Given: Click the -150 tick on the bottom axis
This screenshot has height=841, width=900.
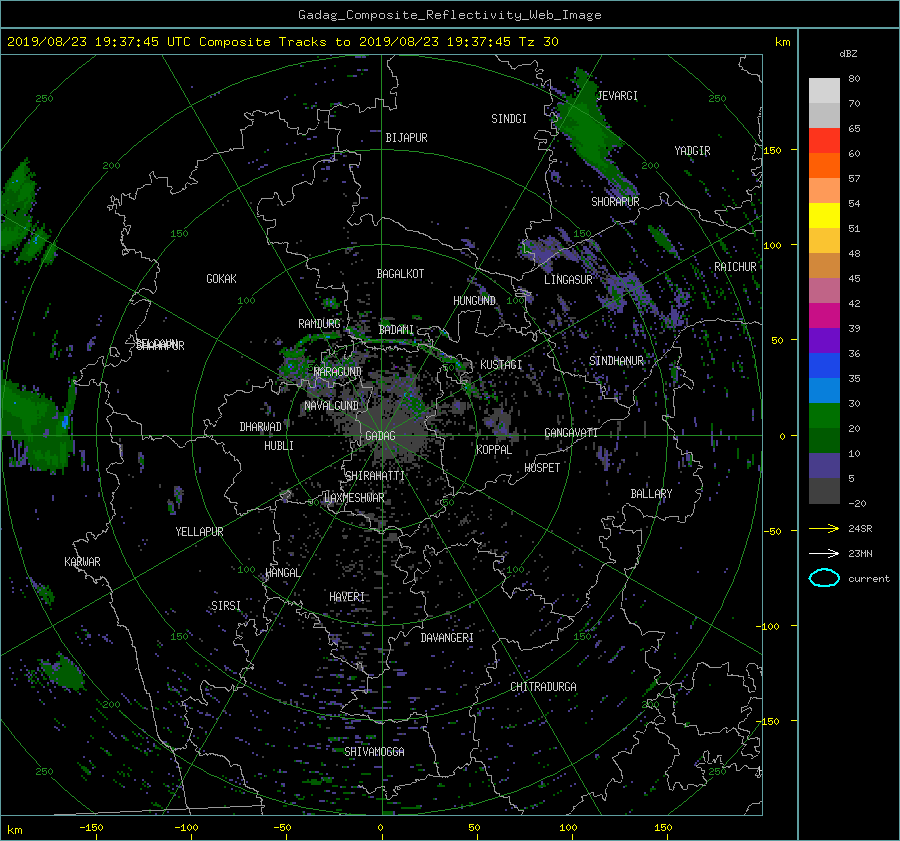Looking at the screenshot, I should [91, 827].
